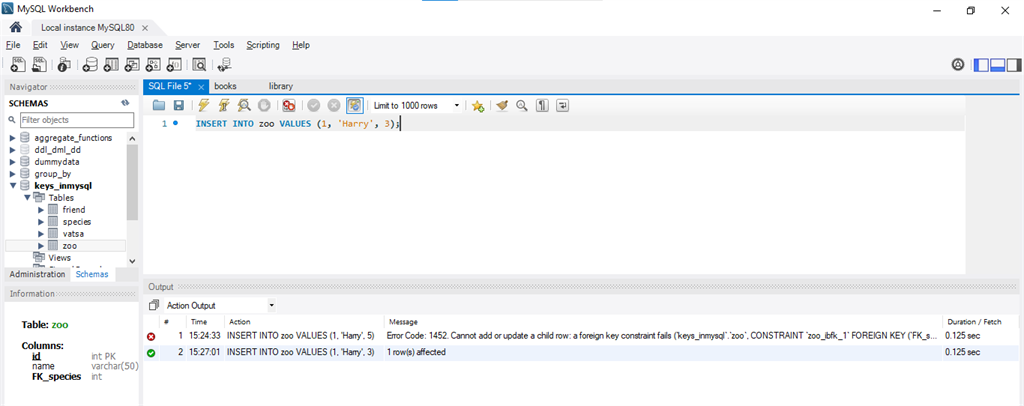The height and width of the screenshot is (406, 1024).
Task: Rollback transaction X icon
Action: pos(334,105)
